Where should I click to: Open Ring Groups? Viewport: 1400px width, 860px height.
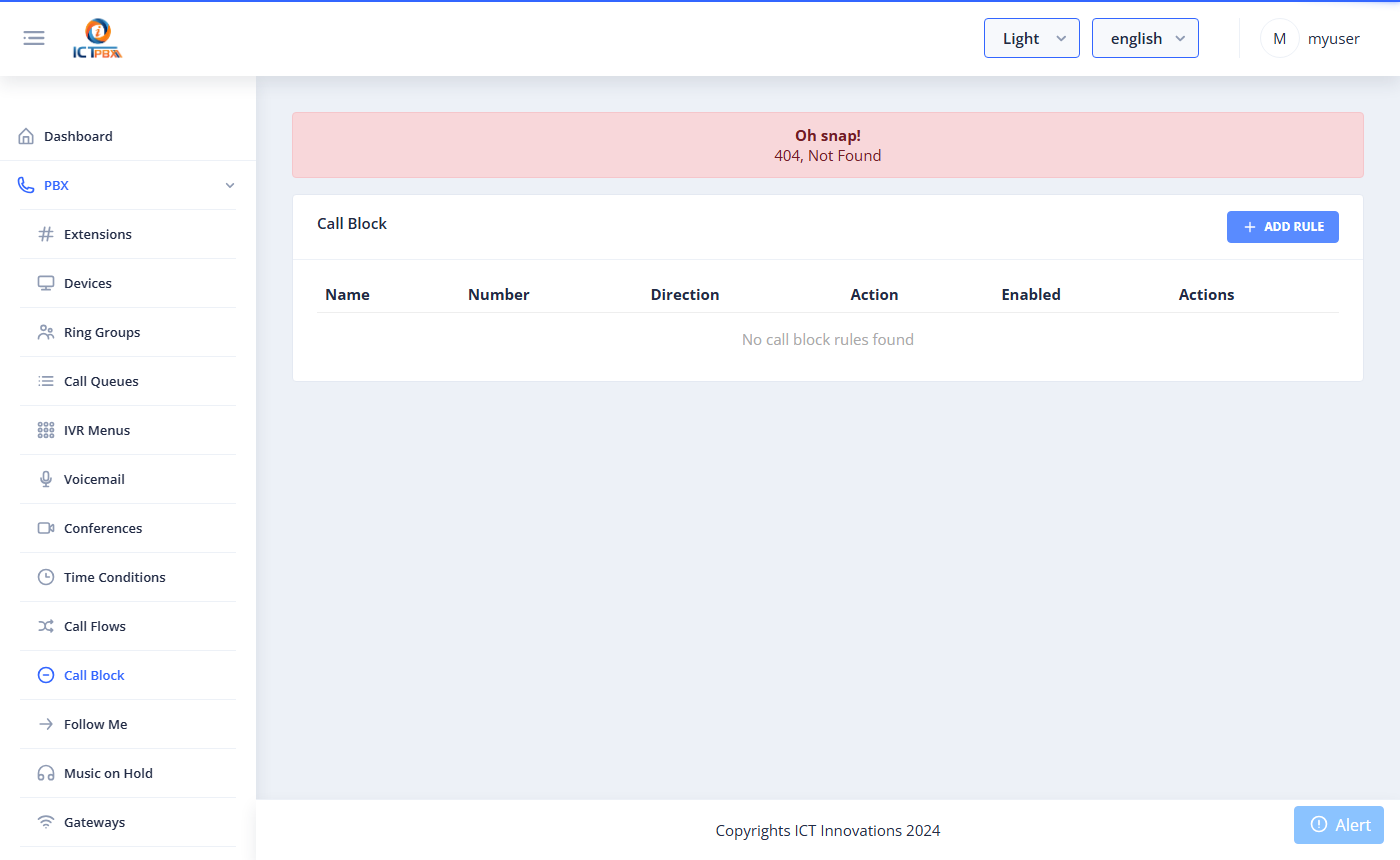(128, 332)
